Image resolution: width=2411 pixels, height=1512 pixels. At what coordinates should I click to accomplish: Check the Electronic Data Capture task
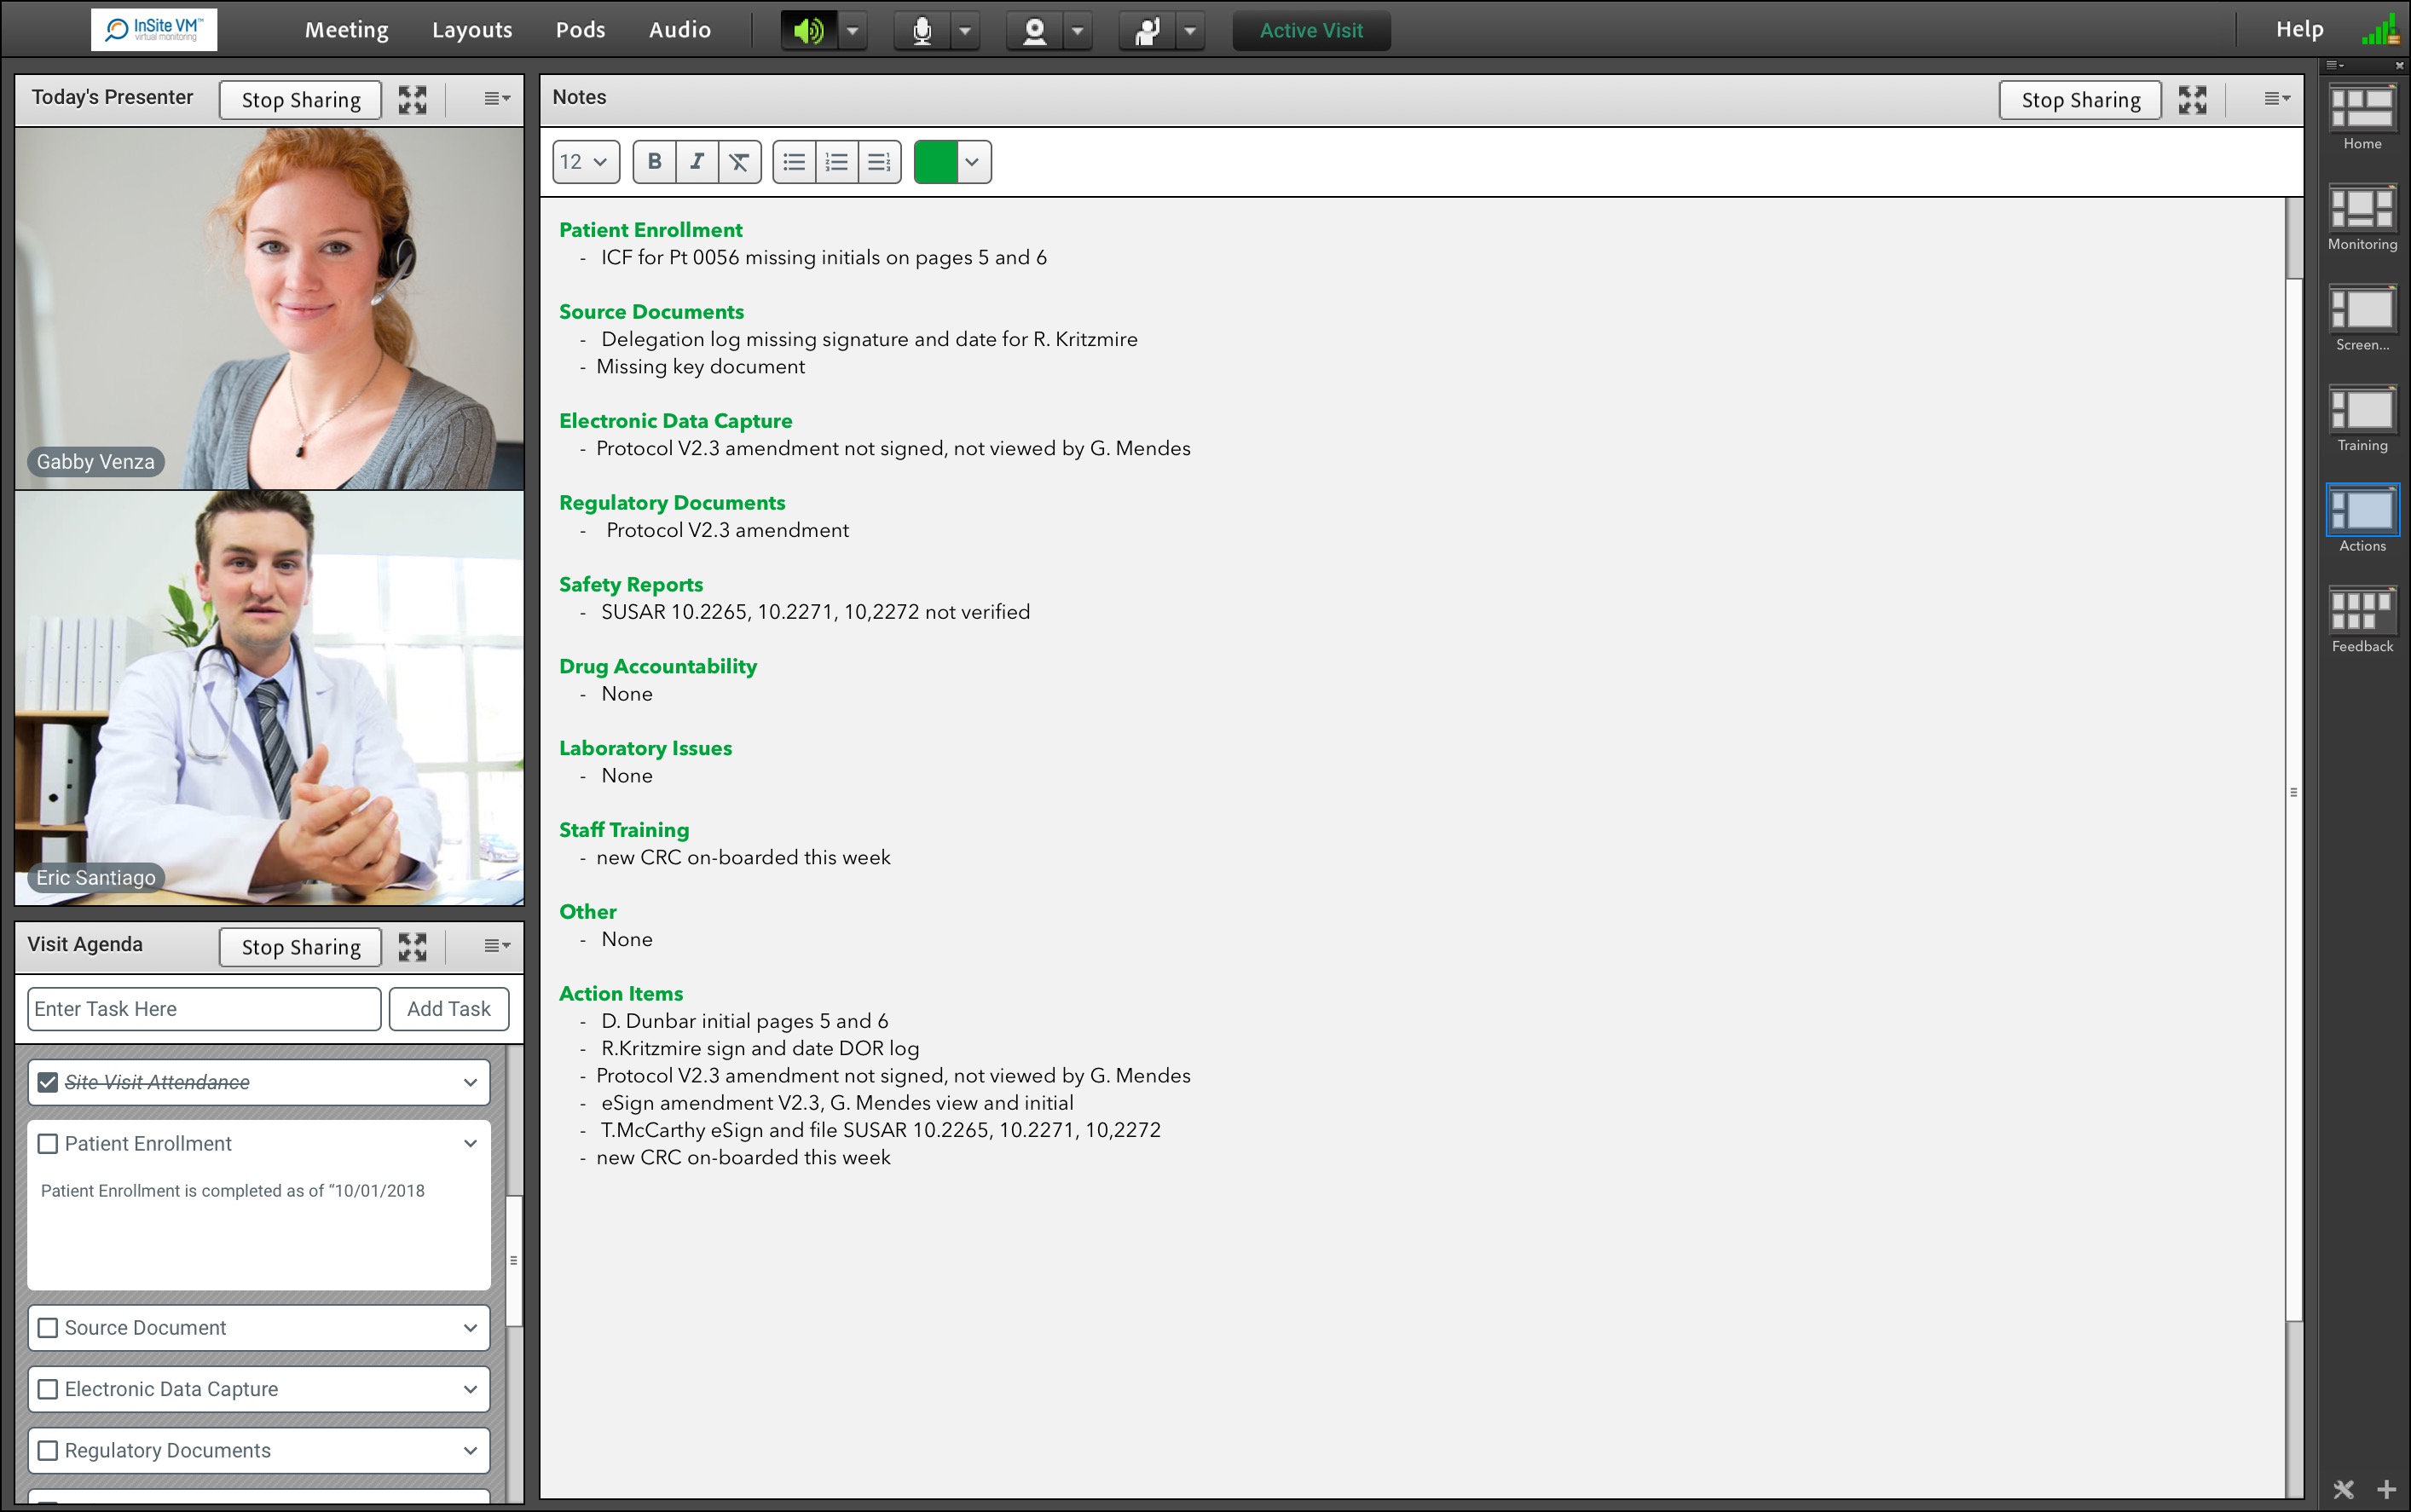(x=48, y=1390)
